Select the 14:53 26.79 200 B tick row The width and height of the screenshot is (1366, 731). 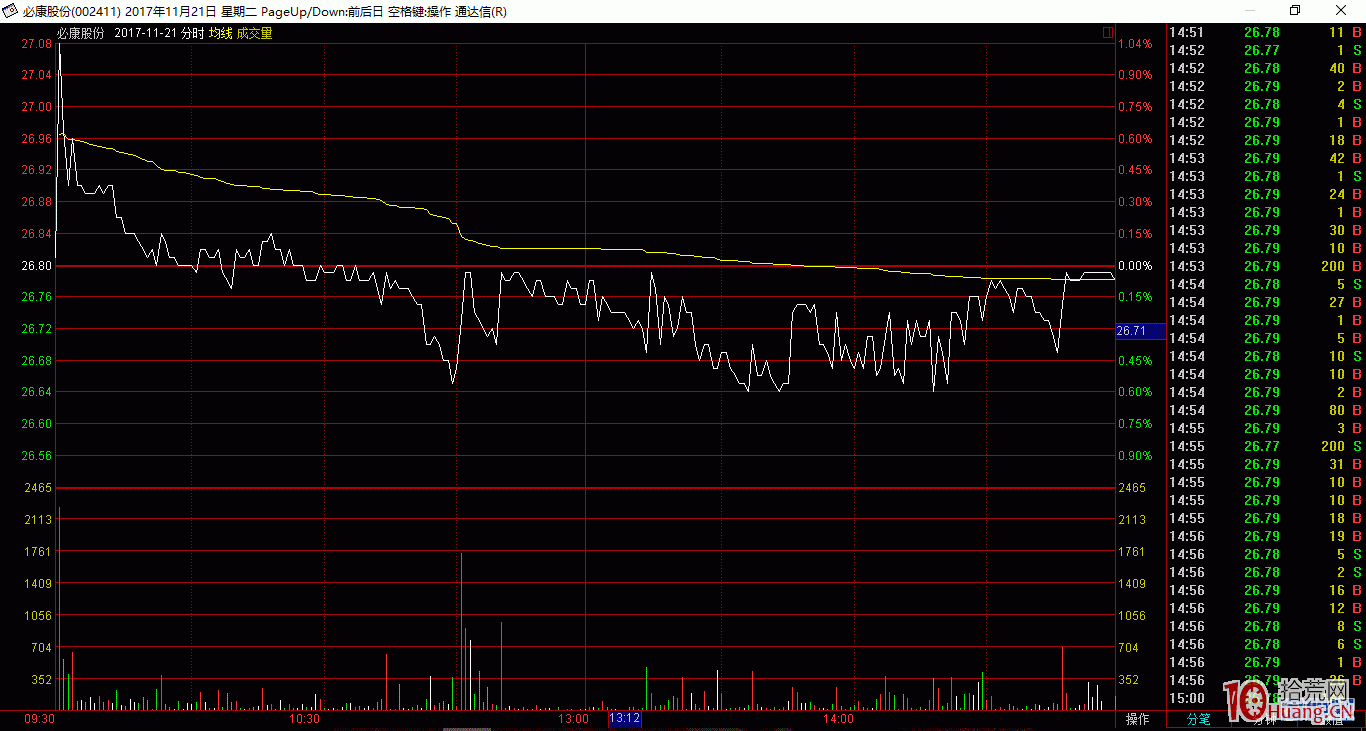[1266, 266]
